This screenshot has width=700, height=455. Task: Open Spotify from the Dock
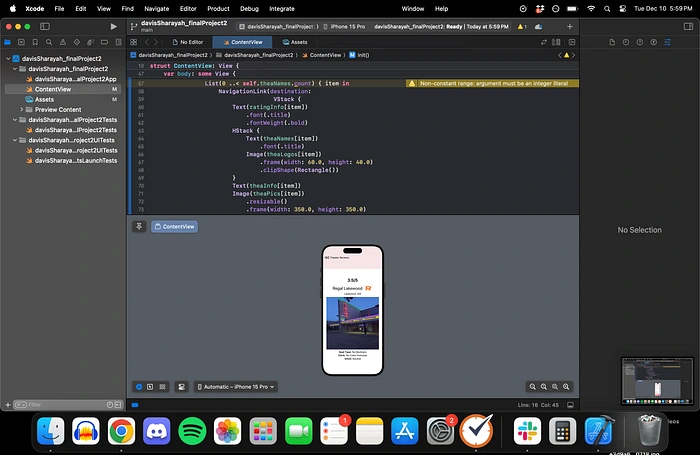pyautogui.click(x=192, y=431)
